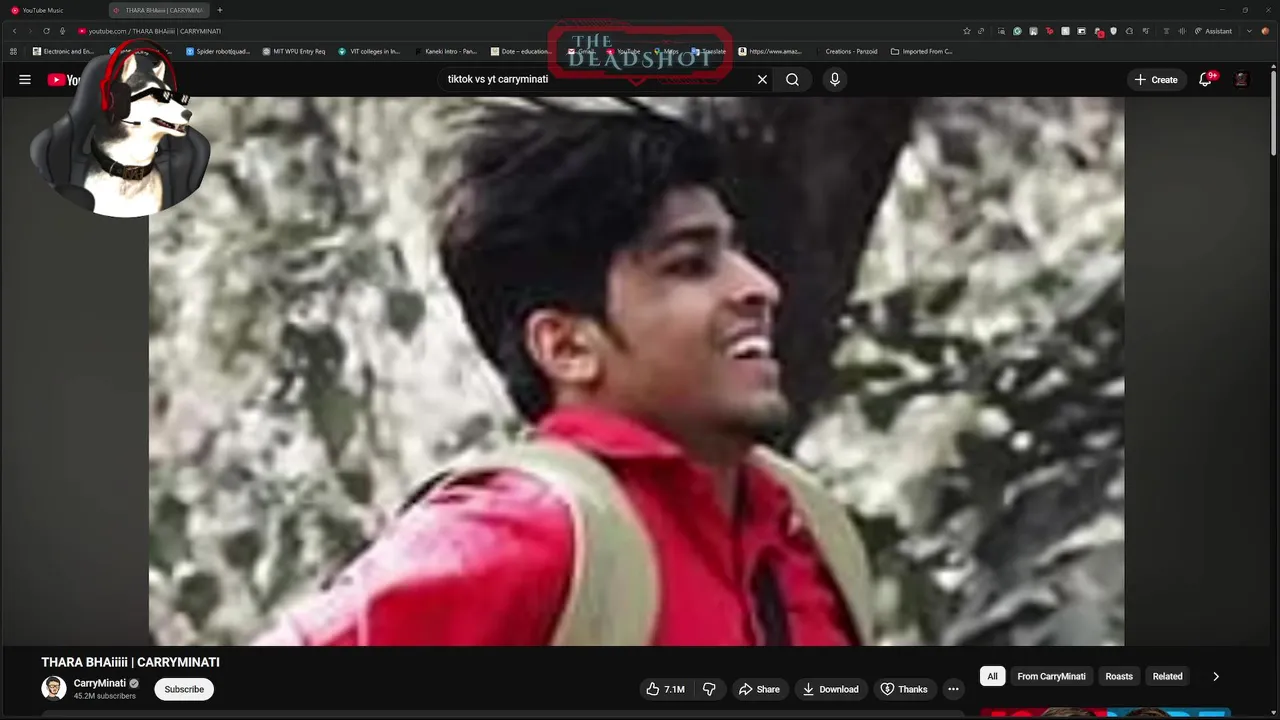Screen dimensions: 1280x720
Task: Open the three-dot more actions menu
Action: (x=953, y=689)
